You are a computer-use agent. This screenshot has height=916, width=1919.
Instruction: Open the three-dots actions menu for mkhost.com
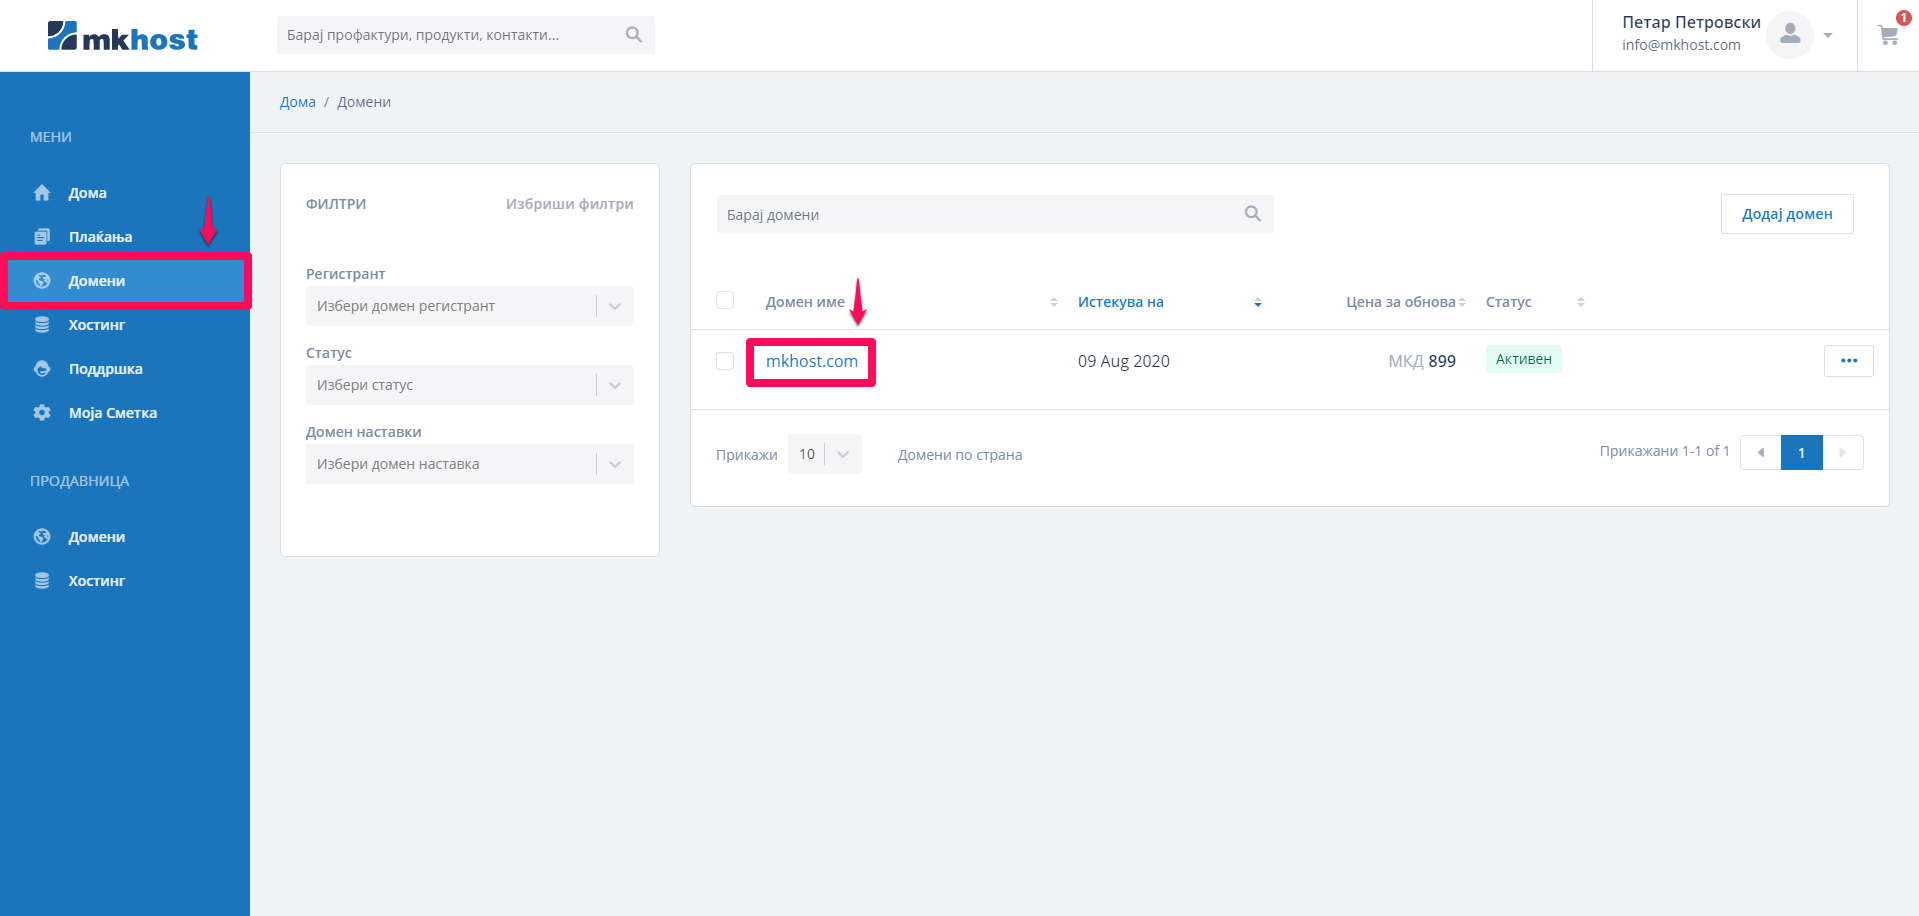pos(1848,361)
